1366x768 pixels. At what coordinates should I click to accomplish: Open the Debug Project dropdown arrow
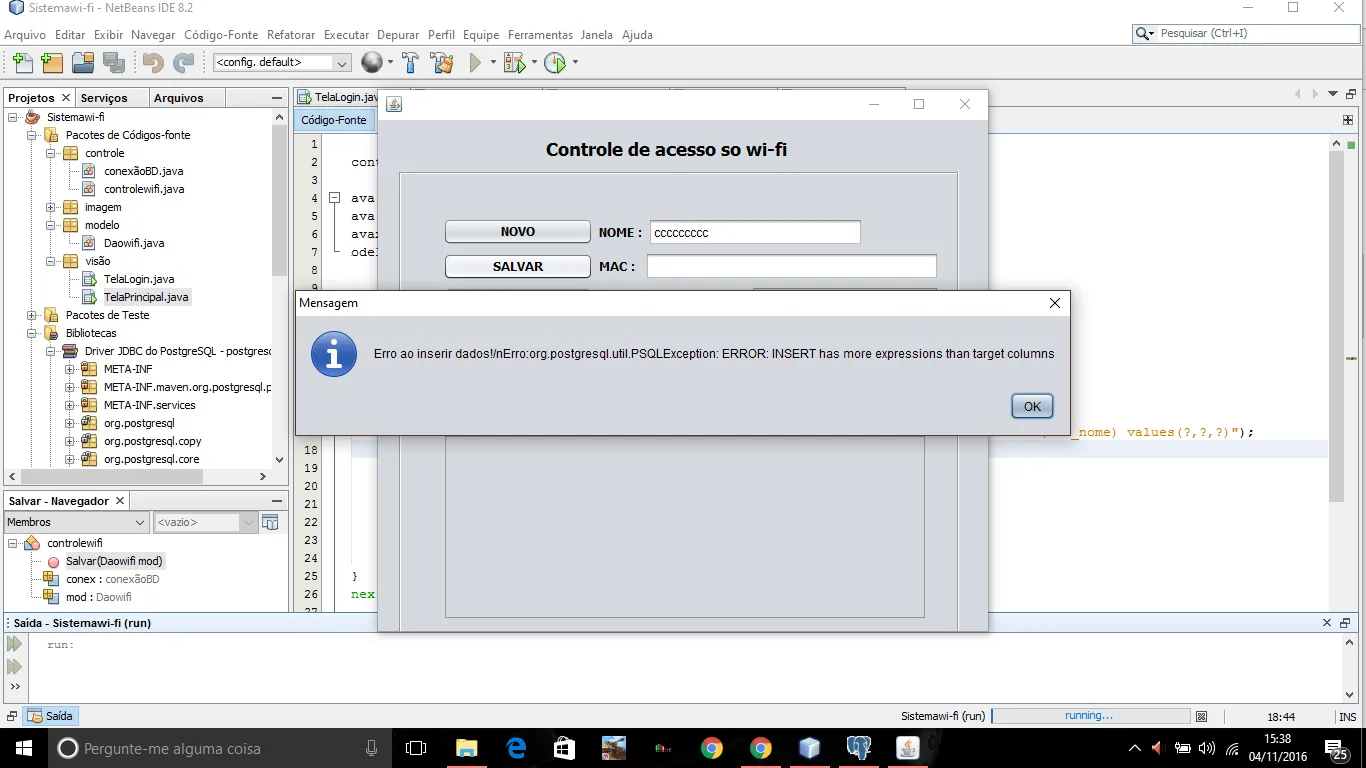pos(534,62)
